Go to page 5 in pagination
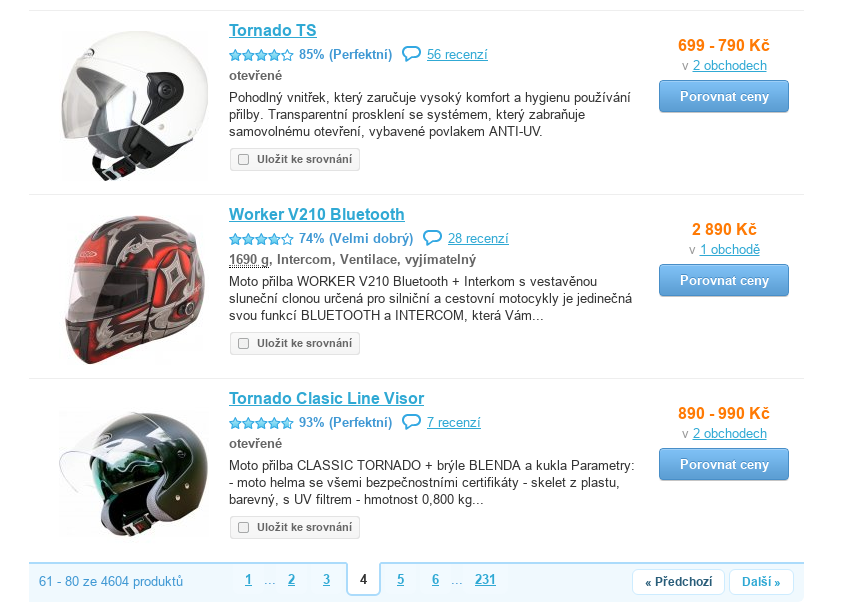The height and width of the screenshot is (611, 844). 400,580
